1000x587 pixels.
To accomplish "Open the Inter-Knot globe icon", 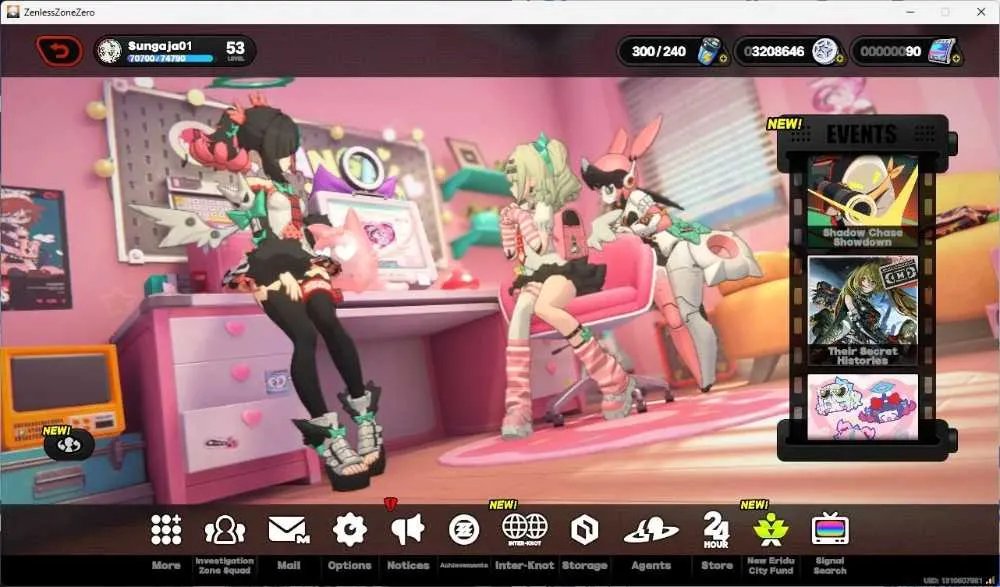I will click(x=524, y=530).
